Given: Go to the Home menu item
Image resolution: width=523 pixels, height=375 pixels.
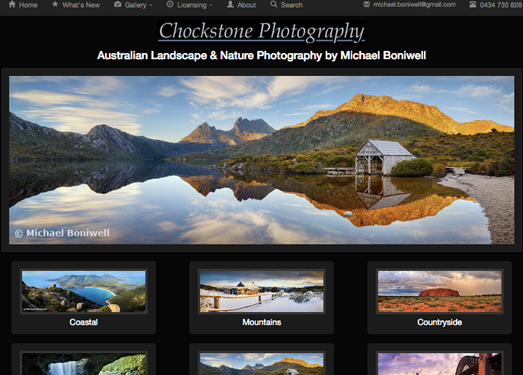Looking at the screenshot, I should click(28, 5).
